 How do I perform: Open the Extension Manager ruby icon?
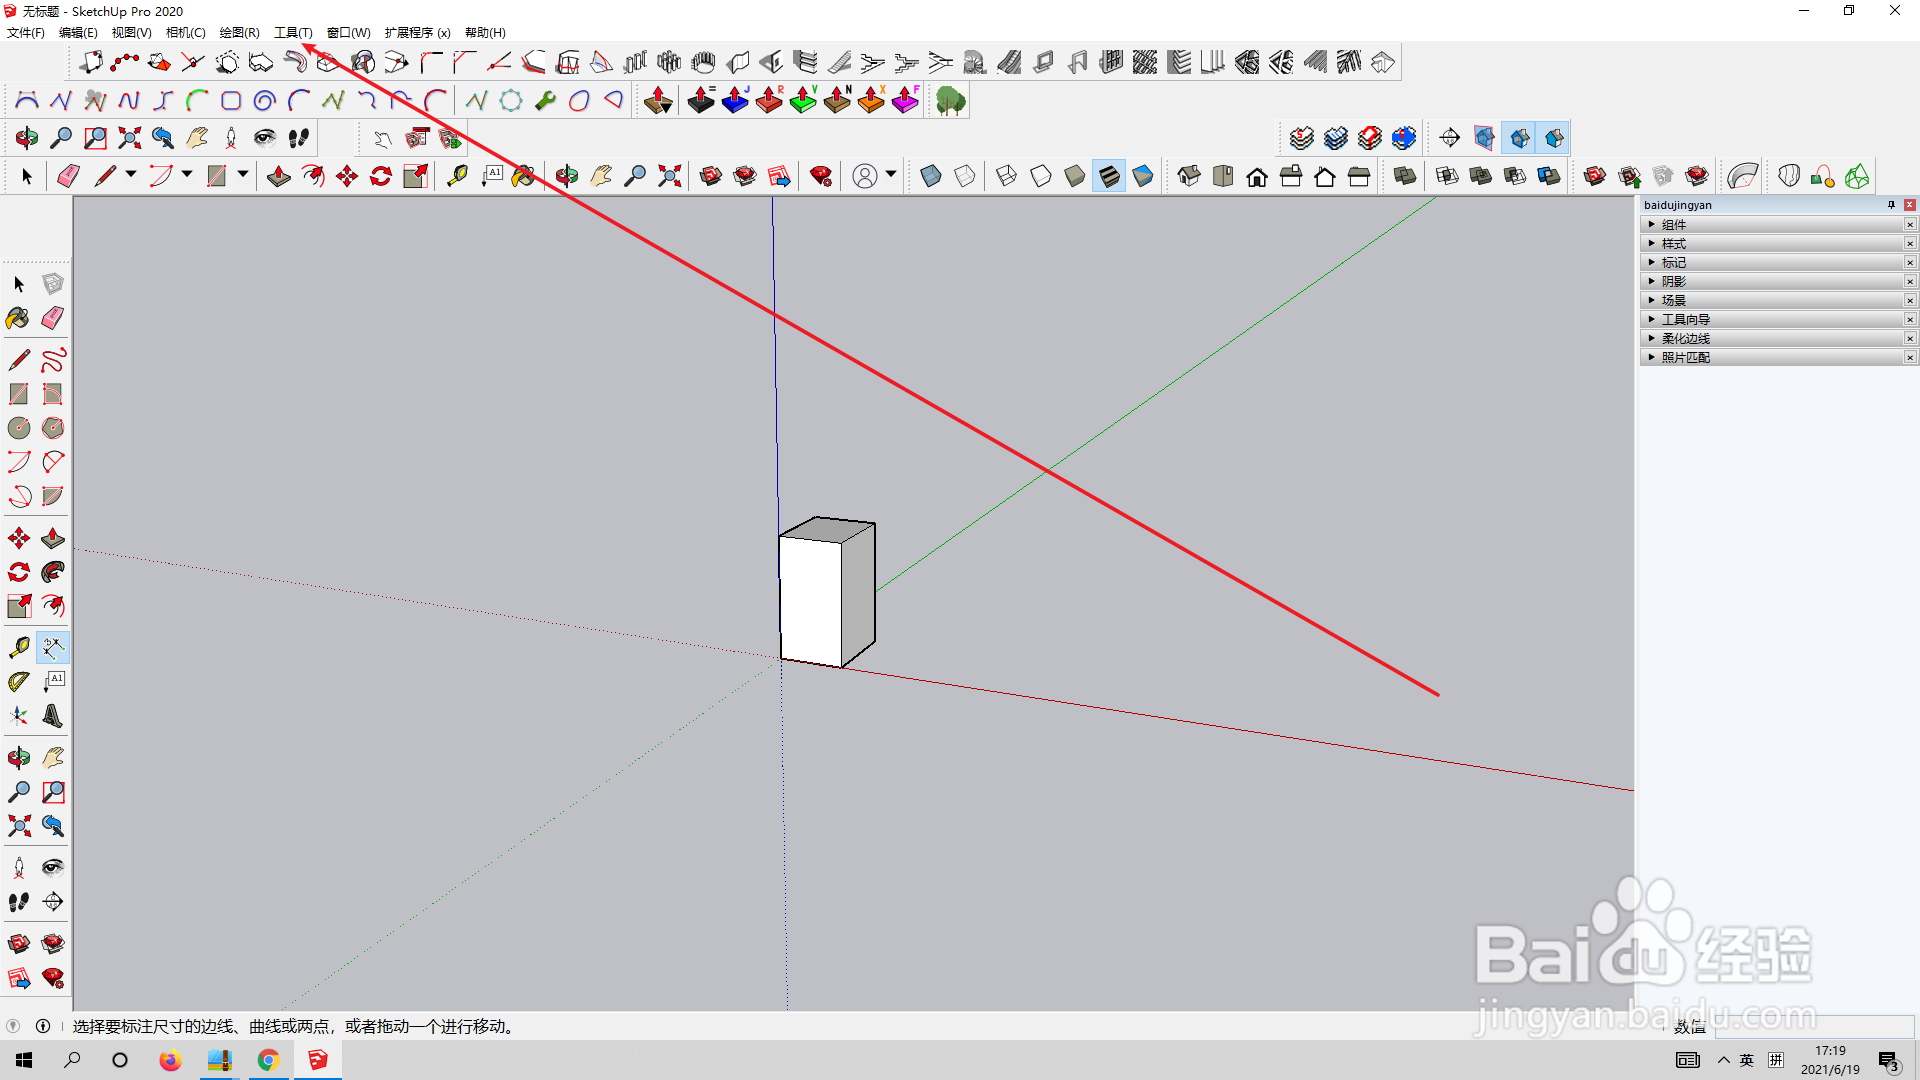[x=821, y=177]
